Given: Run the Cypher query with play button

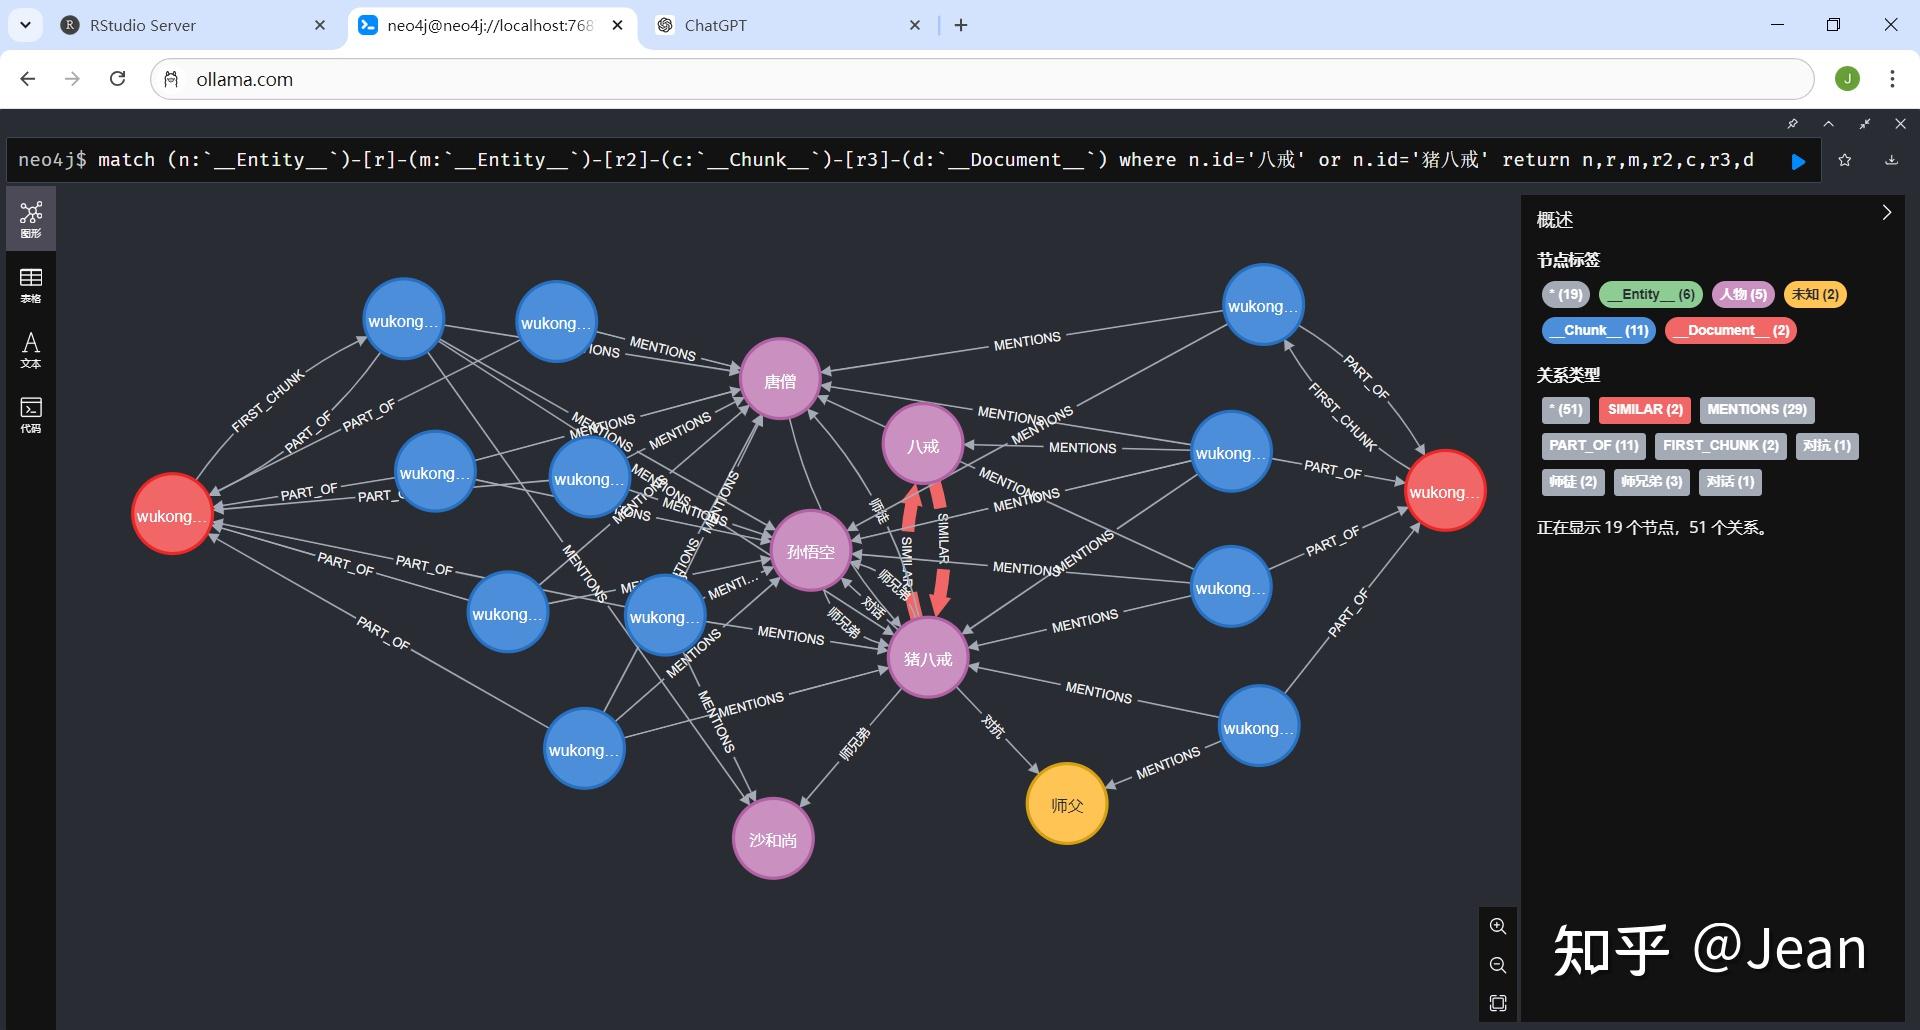Looking at the screenshot, I should 1798,161.
